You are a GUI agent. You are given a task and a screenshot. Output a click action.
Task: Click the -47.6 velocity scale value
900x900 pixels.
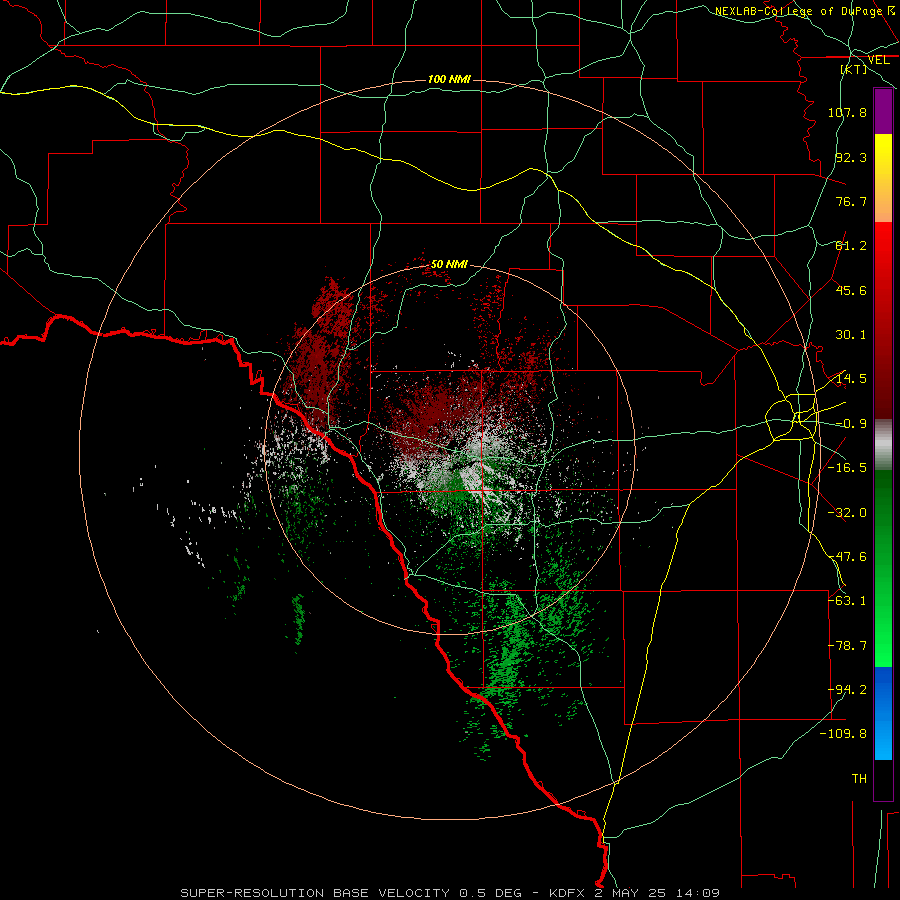tap(847, 557)
